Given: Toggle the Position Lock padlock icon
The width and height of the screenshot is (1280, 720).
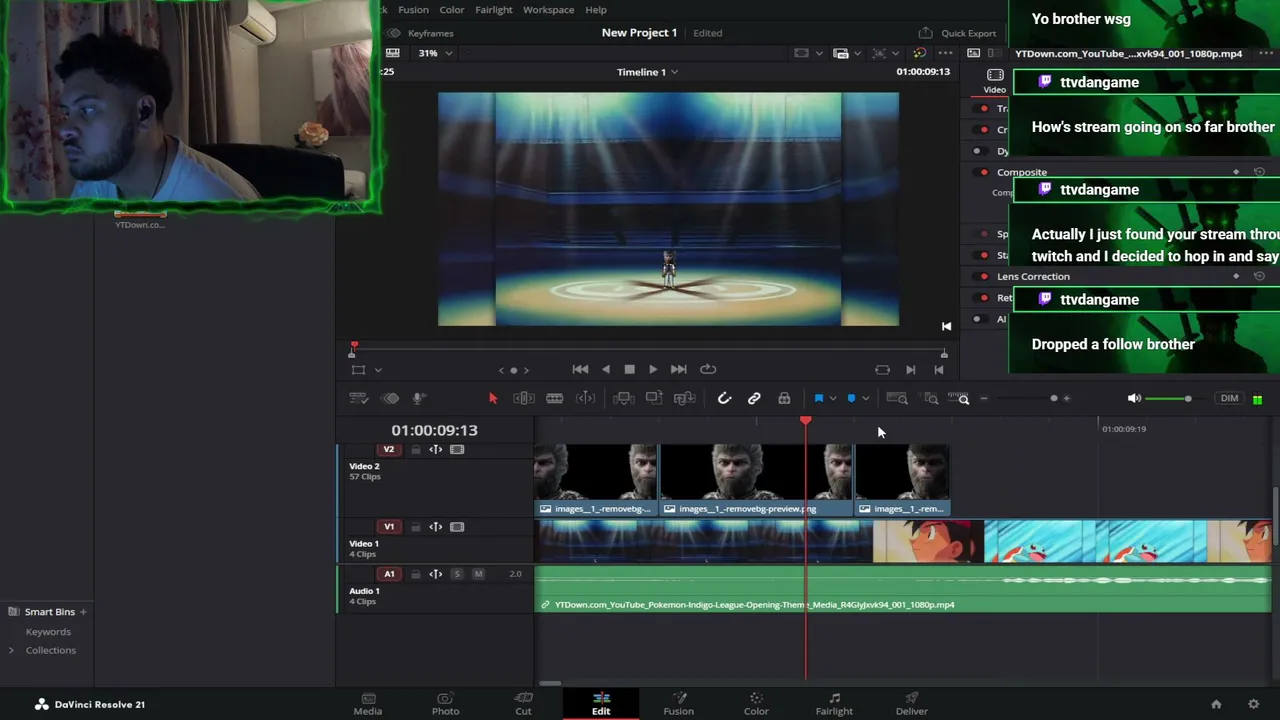Looking at the screenshot, I should 784,398.
